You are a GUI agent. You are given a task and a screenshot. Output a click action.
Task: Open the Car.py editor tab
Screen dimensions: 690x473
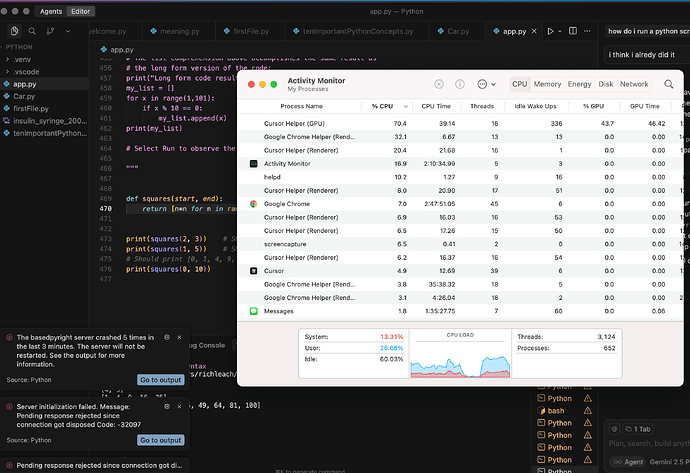459,31
